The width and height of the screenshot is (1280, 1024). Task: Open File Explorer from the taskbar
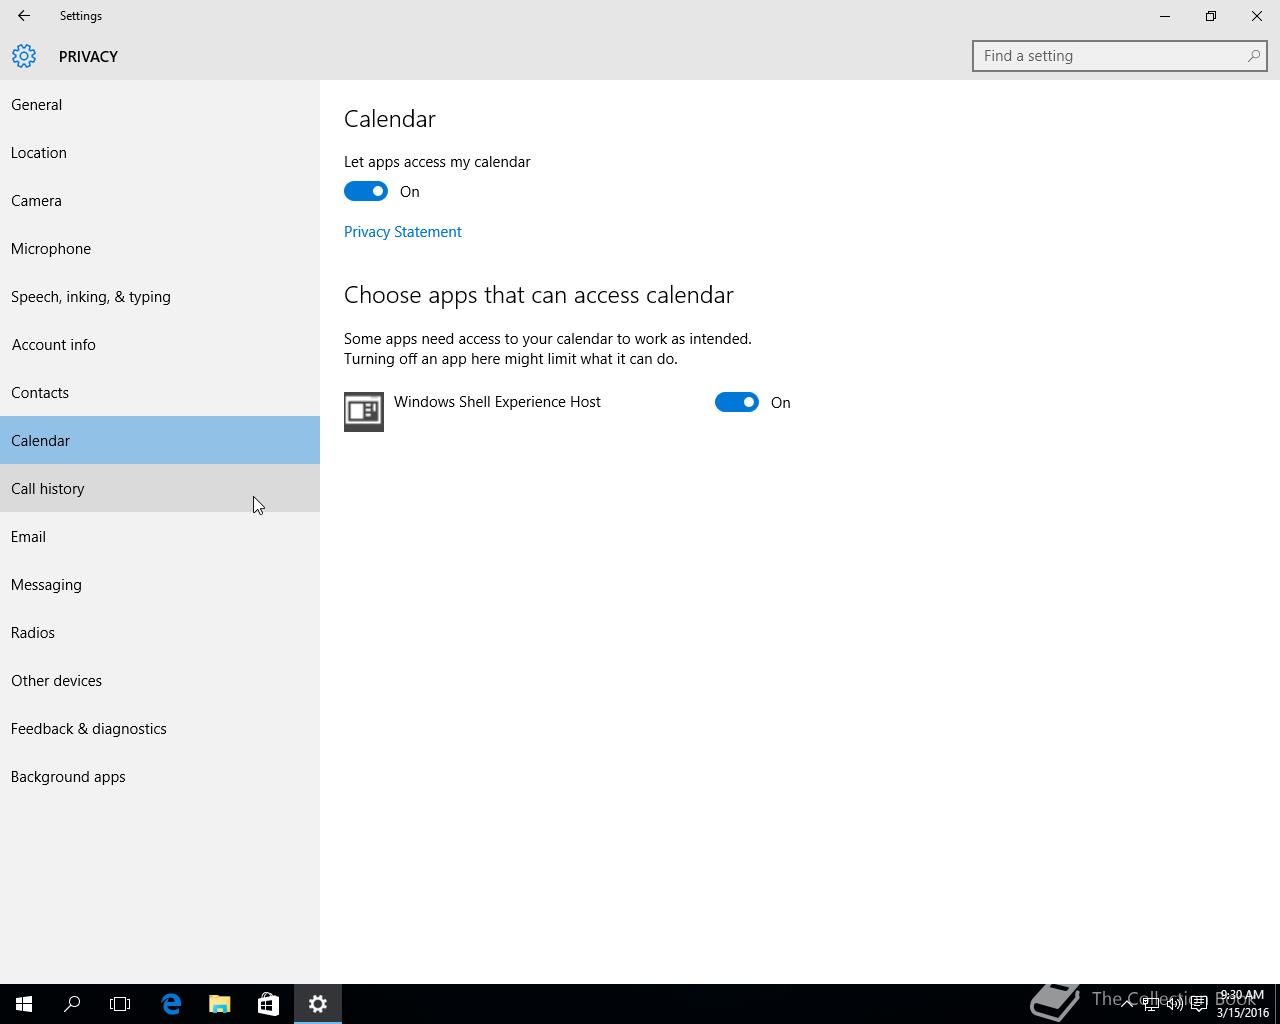point(219,1004)
